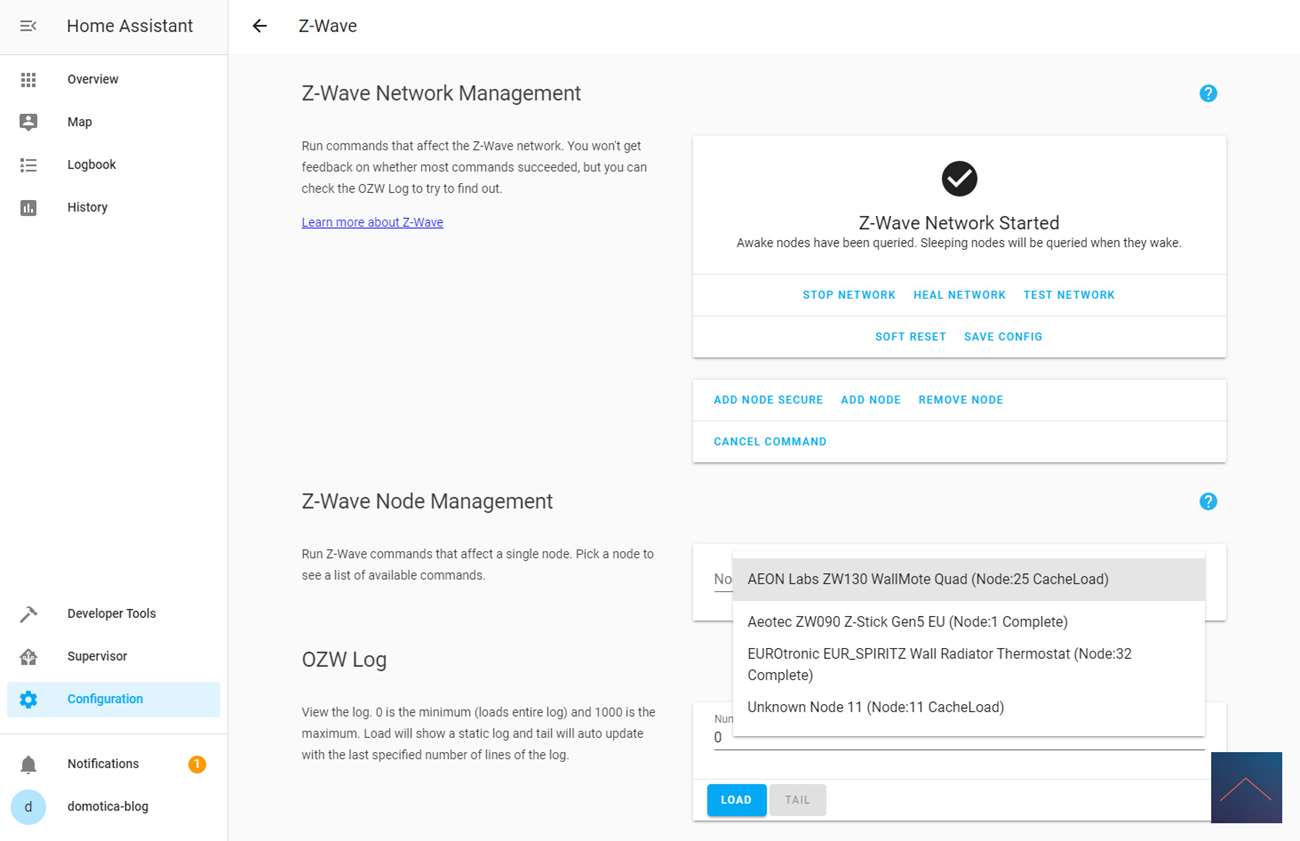Open the History page
This screenshot has width=1300, height=841.
[114, 208]
